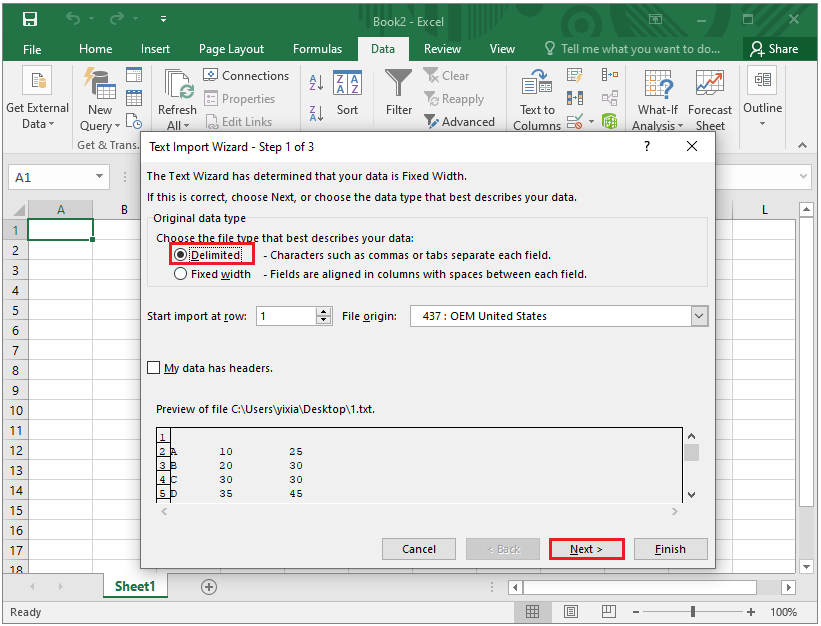821x626 pixels.
Task: Switch to the Formulas ribbon tab
Action: 317,48
